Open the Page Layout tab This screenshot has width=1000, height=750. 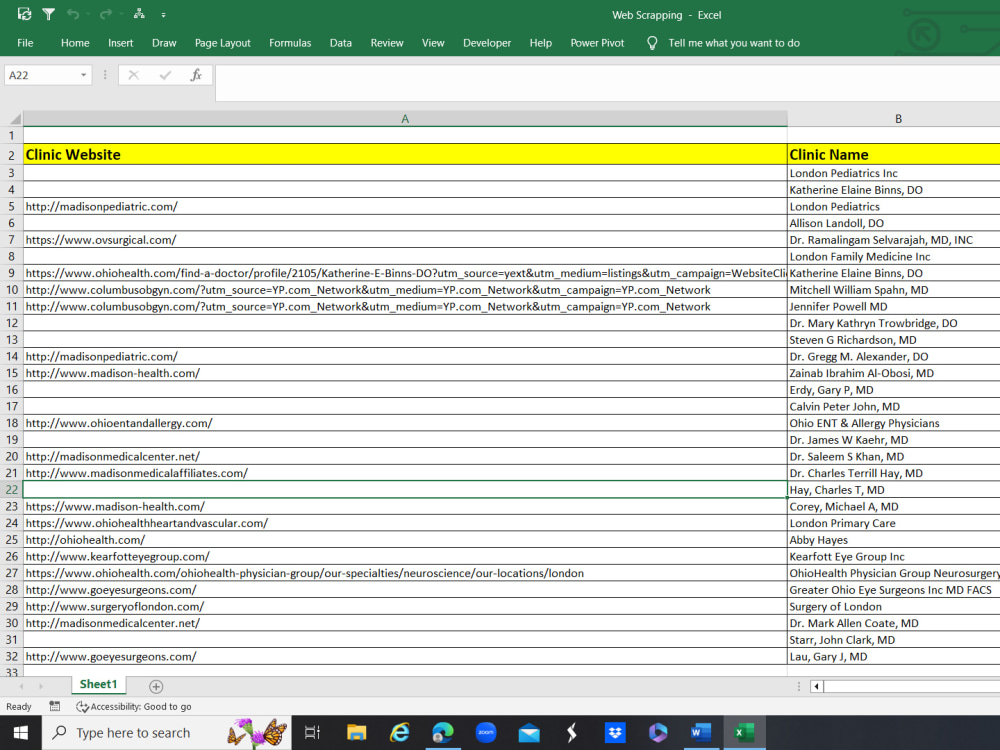[223, 43]
